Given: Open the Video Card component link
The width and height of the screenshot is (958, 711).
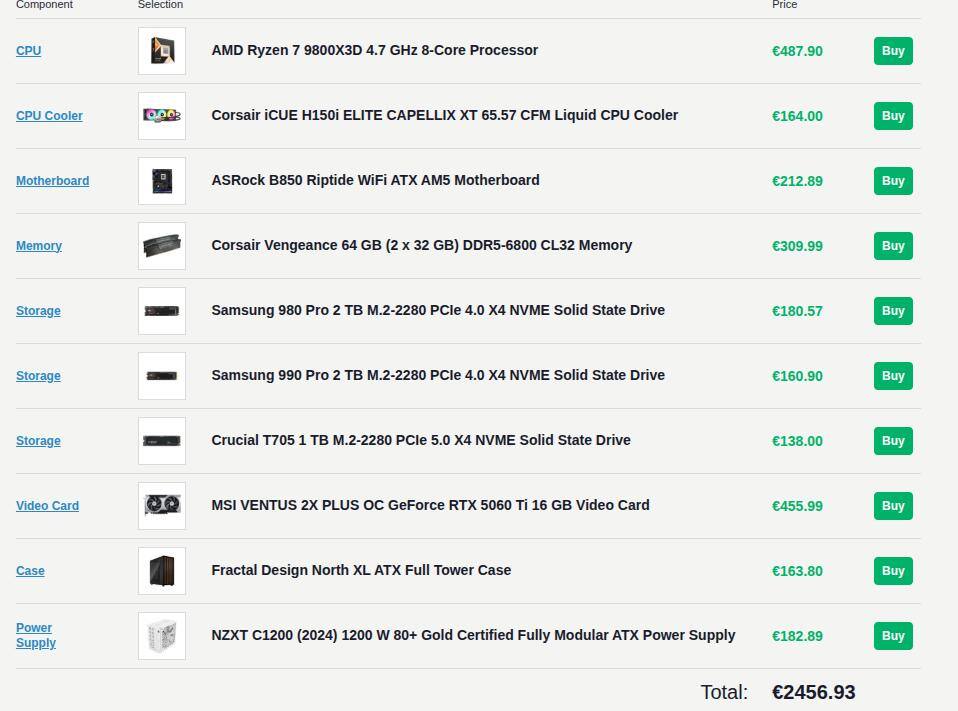Looking at the screenshot, I should 48,506.
